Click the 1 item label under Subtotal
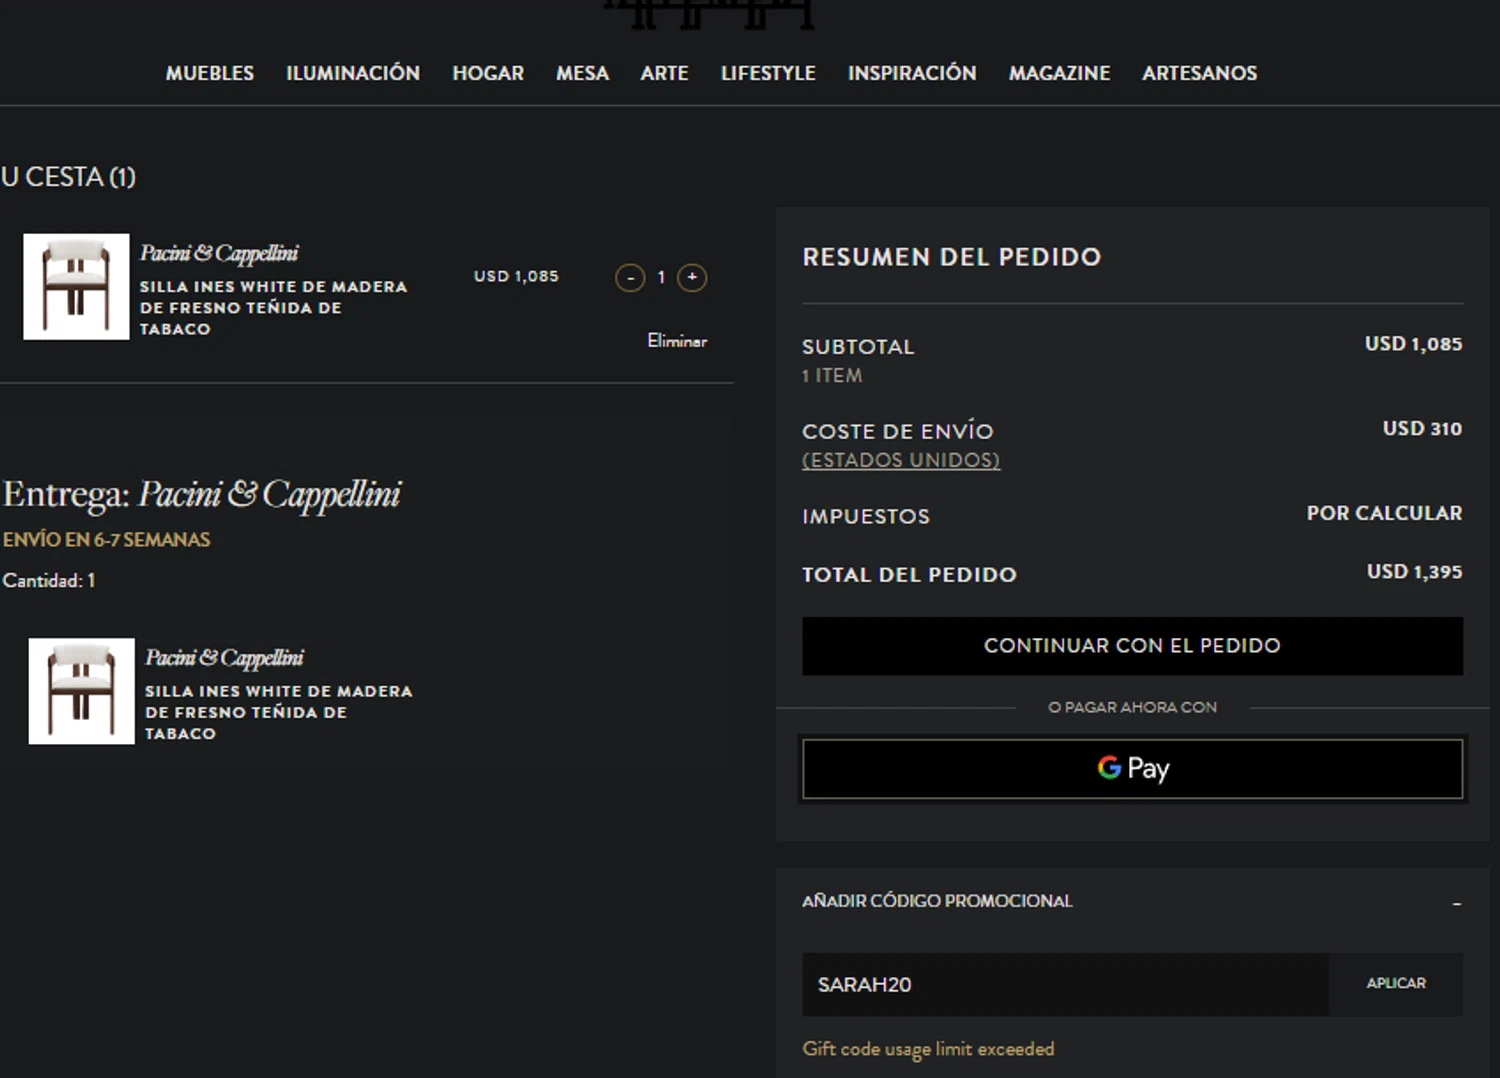 pyautogui.click(x=832, y=376)
